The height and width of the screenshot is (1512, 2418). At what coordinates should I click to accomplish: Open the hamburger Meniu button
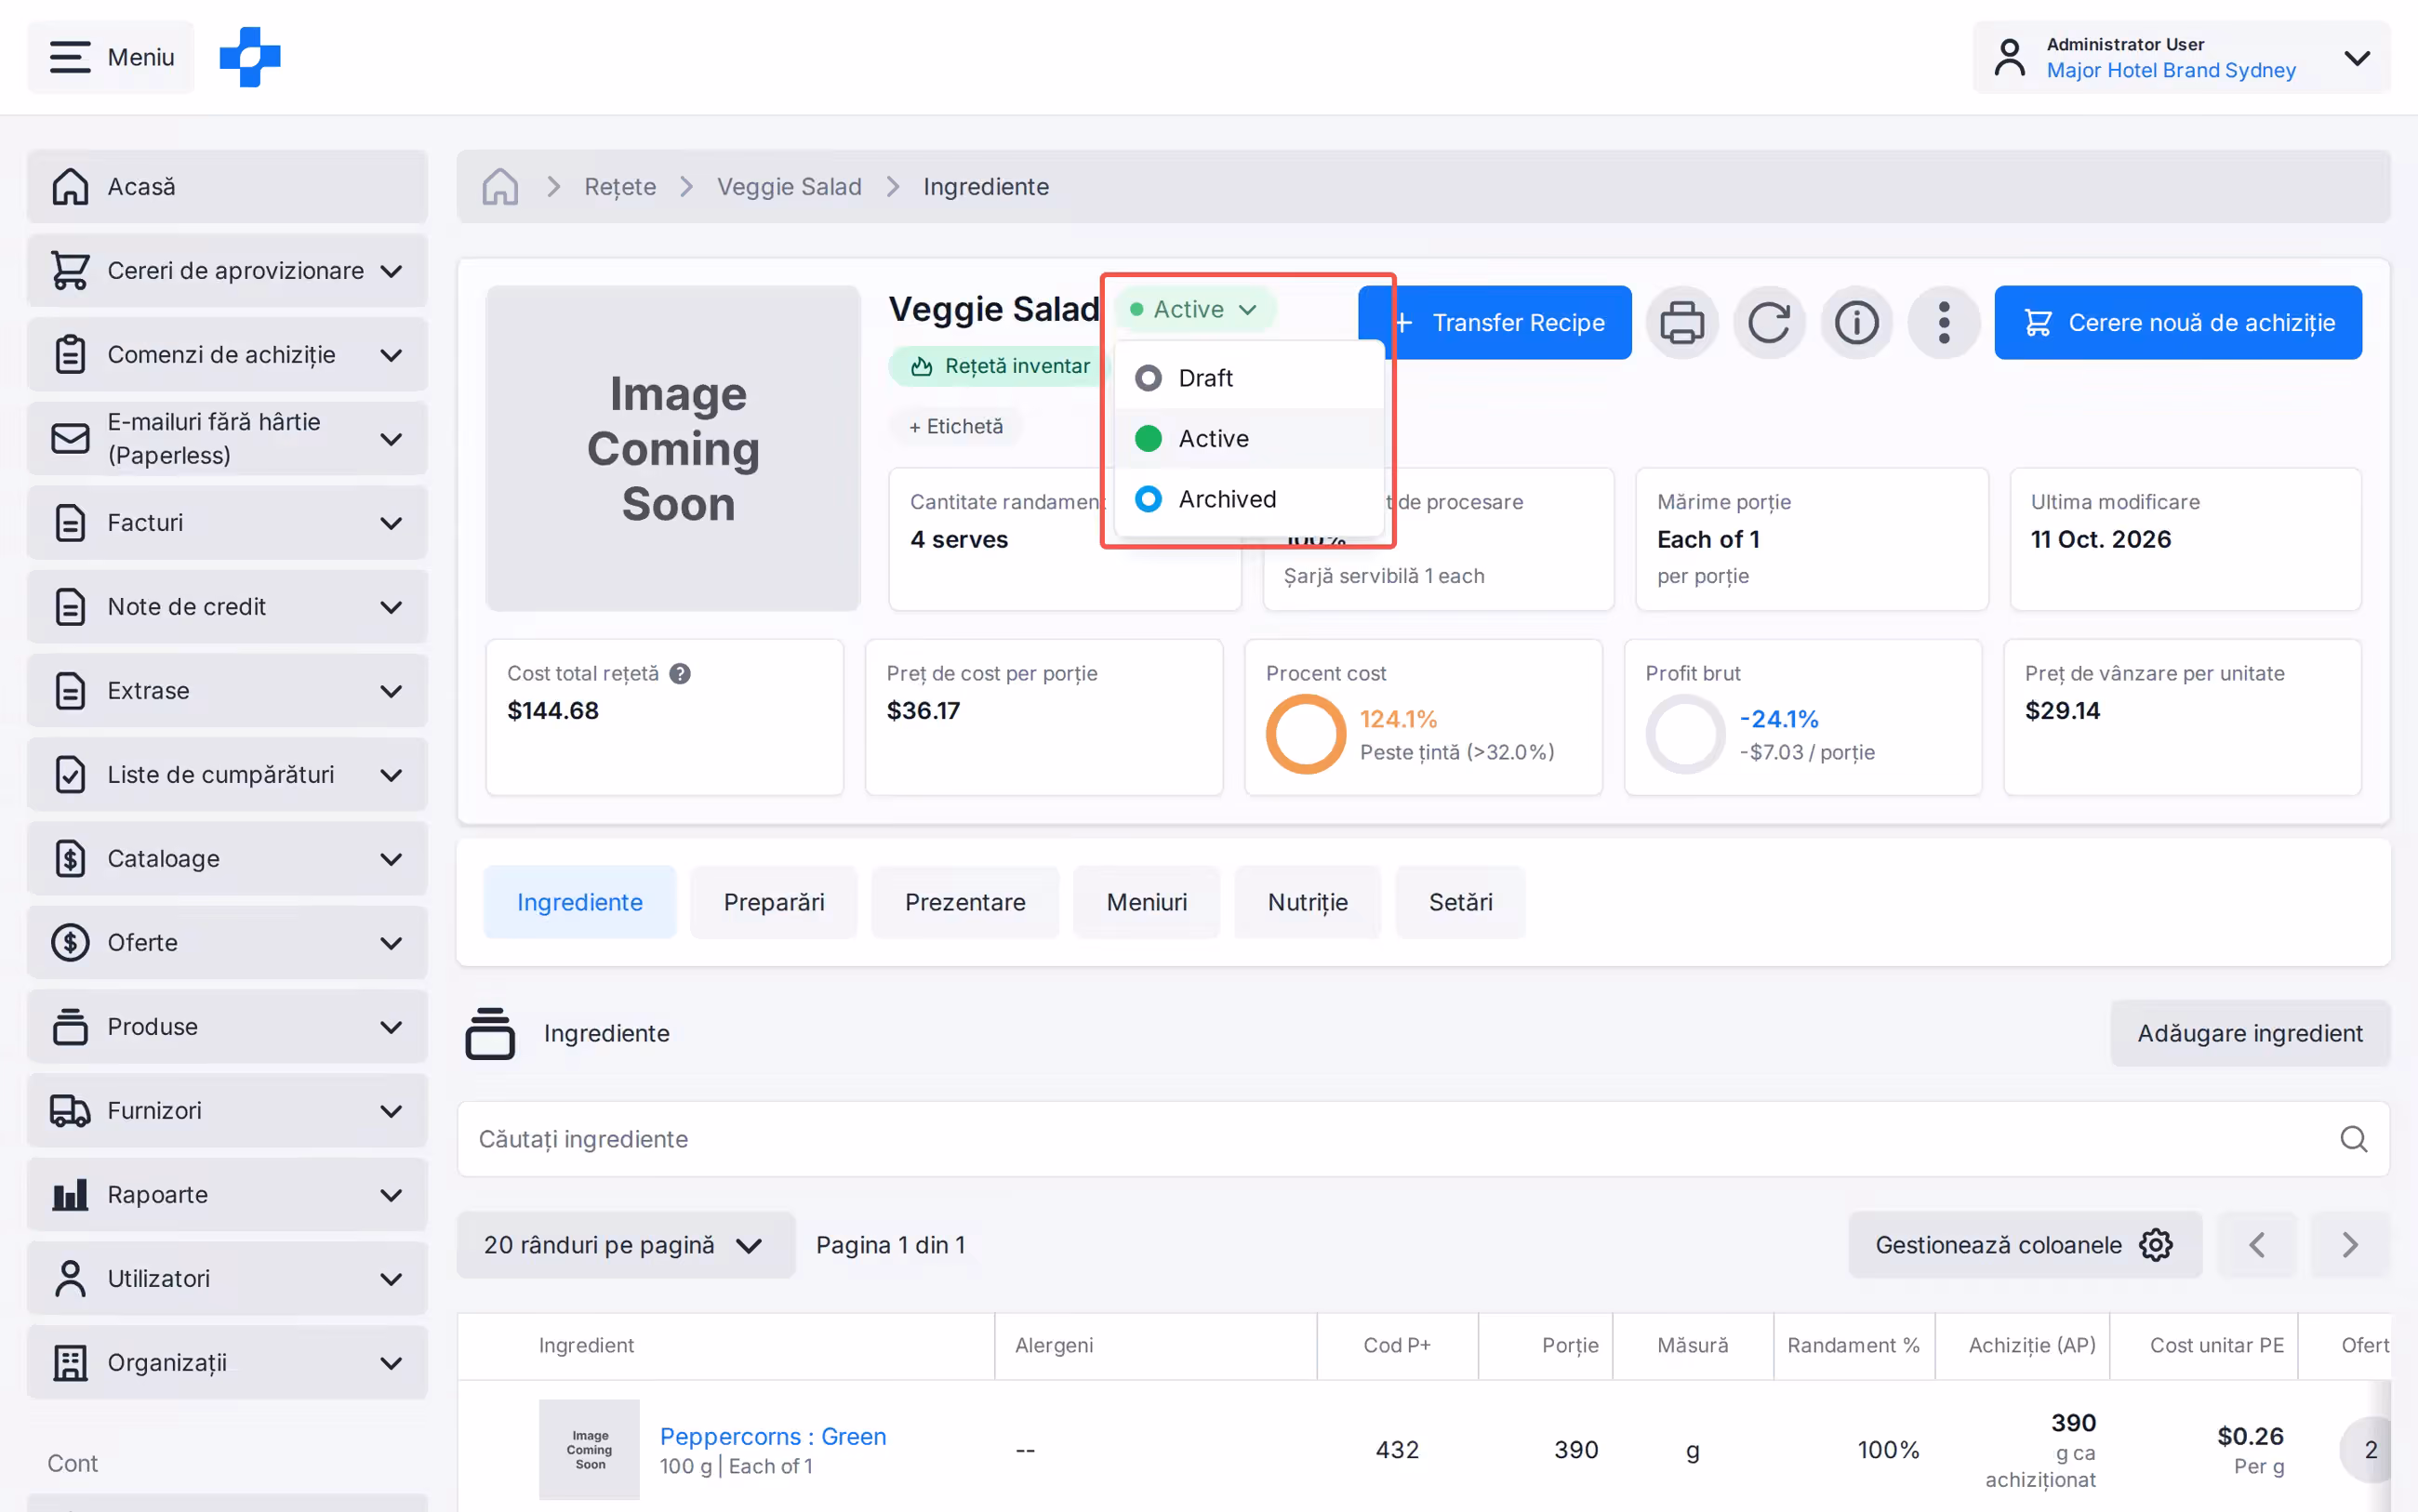coord(111,57)
